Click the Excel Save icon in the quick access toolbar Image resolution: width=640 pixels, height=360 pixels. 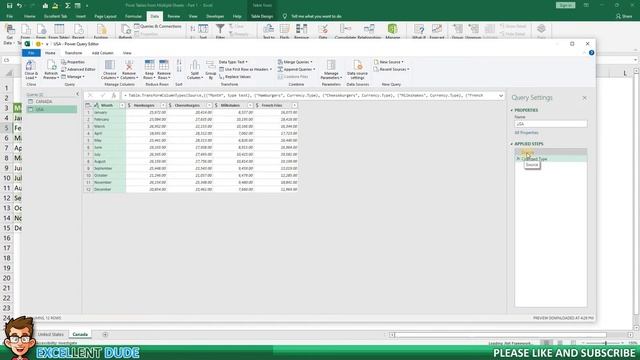9,6
